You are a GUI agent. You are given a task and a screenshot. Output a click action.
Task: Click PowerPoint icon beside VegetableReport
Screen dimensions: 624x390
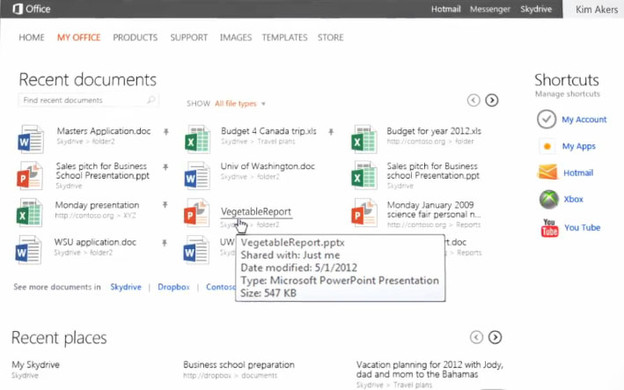pos(197,213)
